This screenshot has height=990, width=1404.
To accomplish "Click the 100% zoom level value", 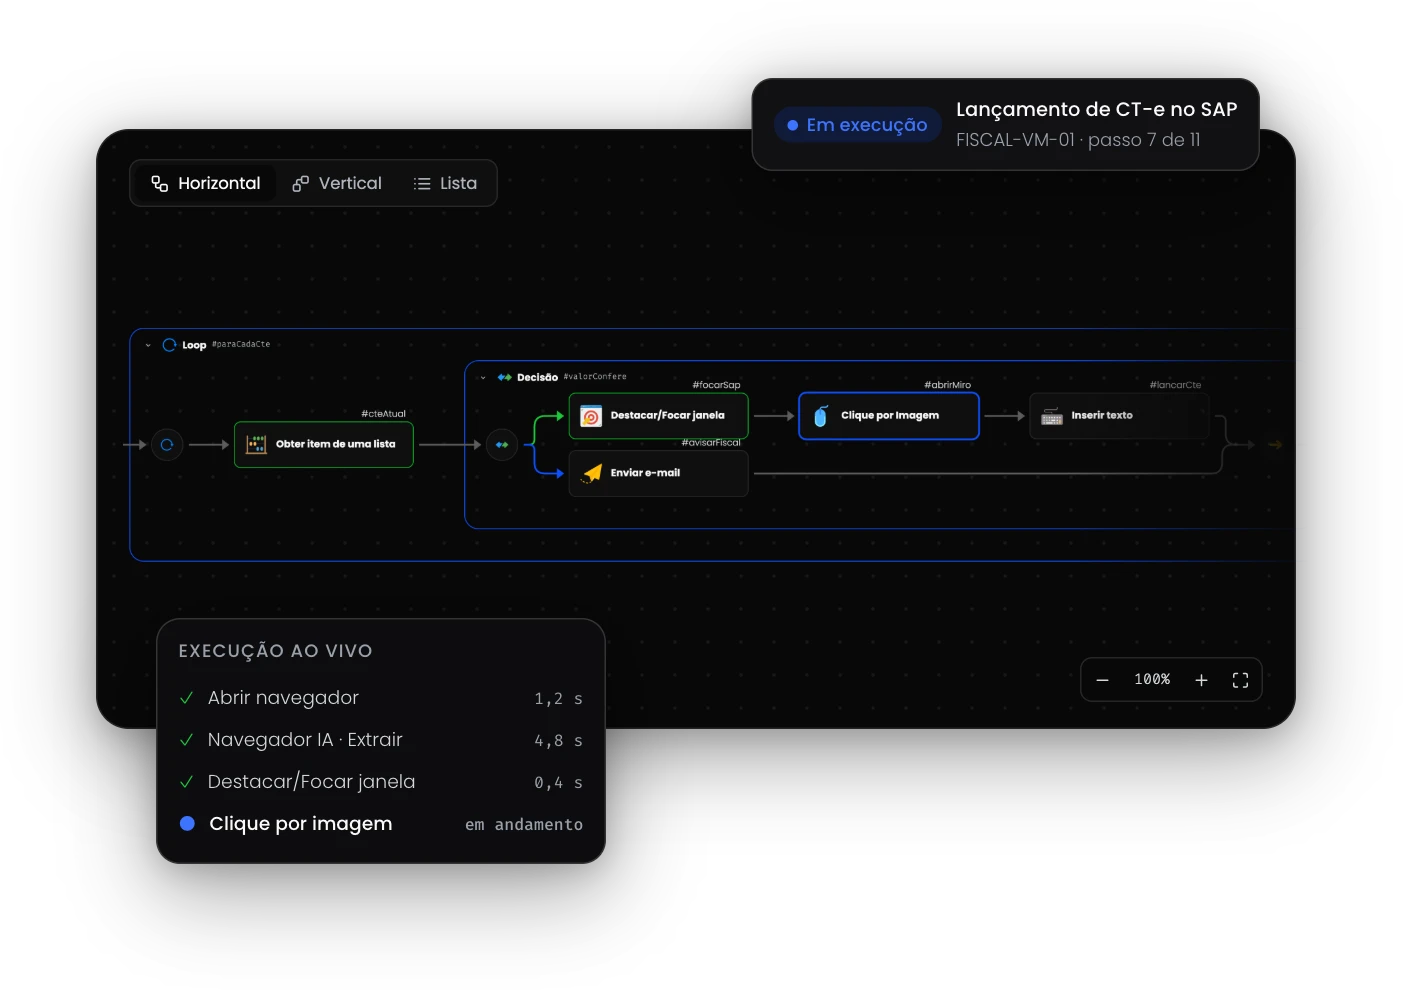I will tap(1152, 680).
